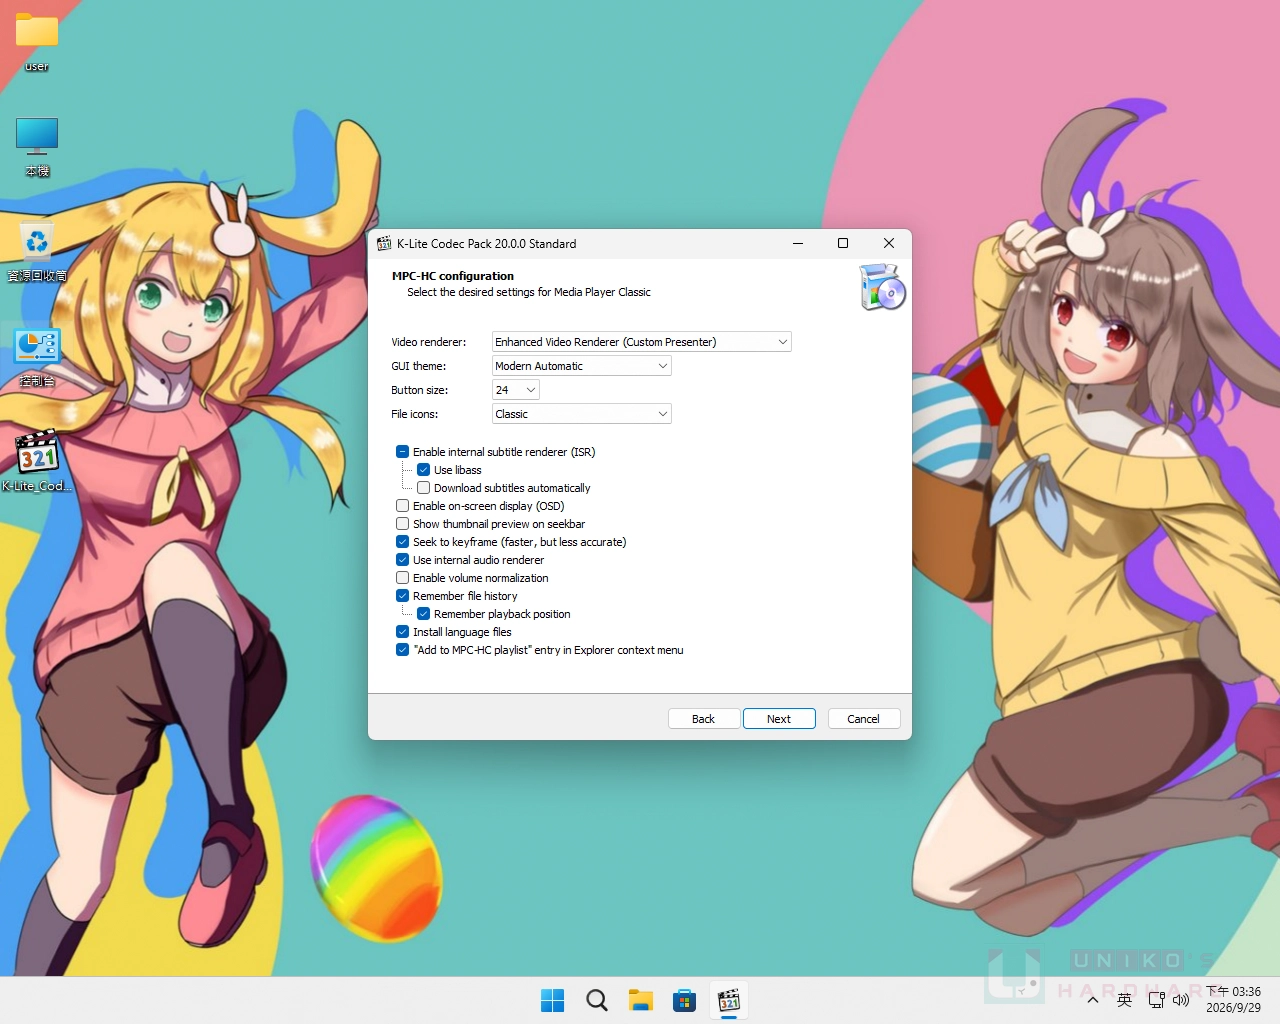The width and height of the screenshot is (1280, 1024).
Task: Select the K-Lite installer taskbar icon
Action: [729, 1000]
